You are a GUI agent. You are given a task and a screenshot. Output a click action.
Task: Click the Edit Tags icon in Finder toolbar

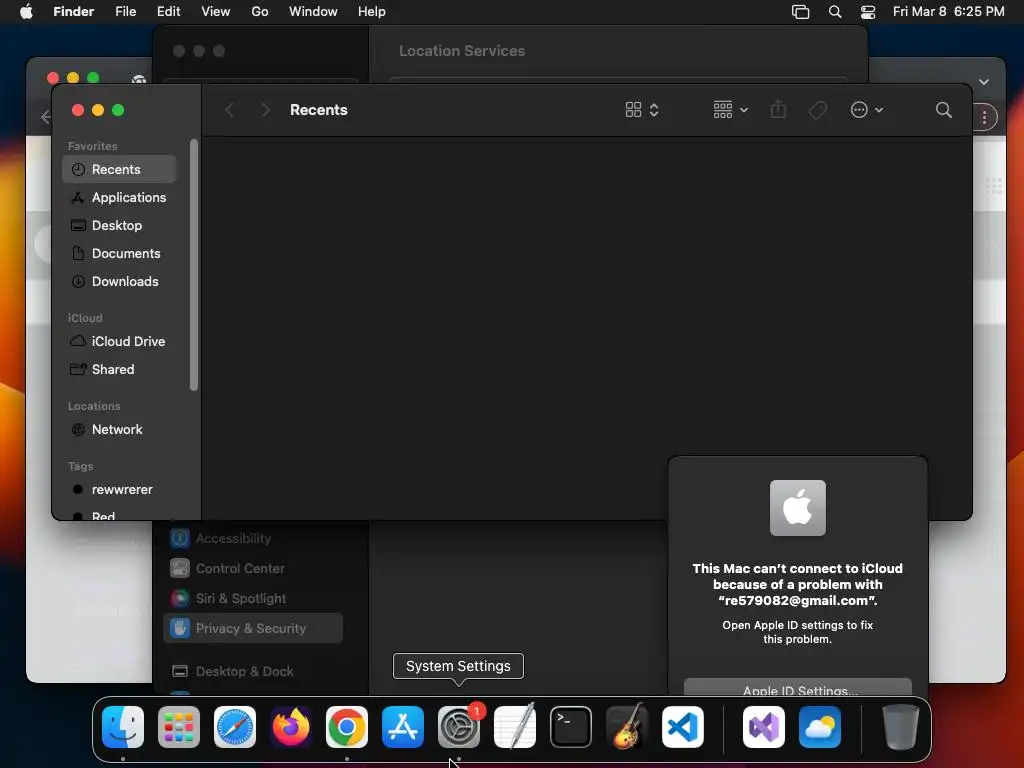point(817,110)
